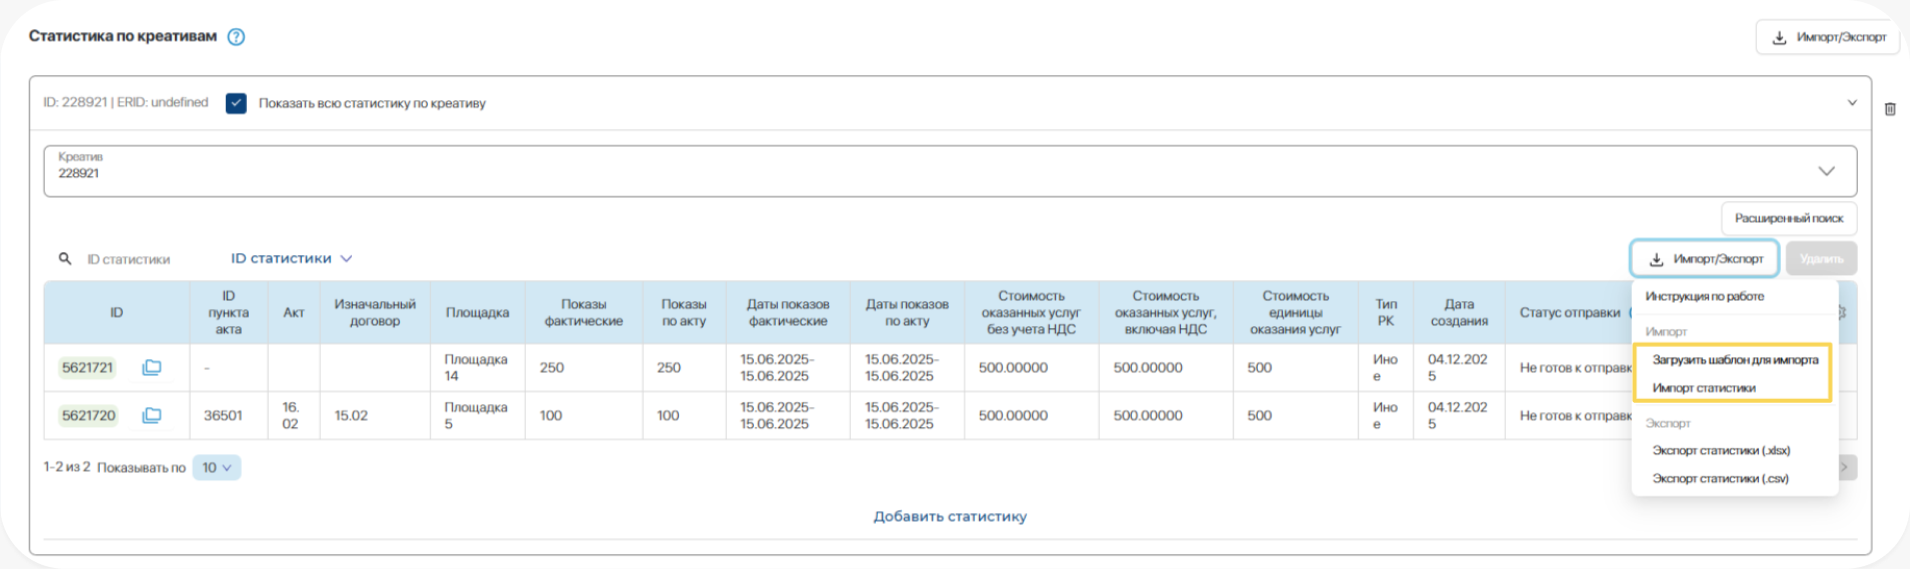Image resolution: width=1910 pixels, height=569 pixels.
Task: Click the trash icon beside the creative panel
Action: [1890, 109]
